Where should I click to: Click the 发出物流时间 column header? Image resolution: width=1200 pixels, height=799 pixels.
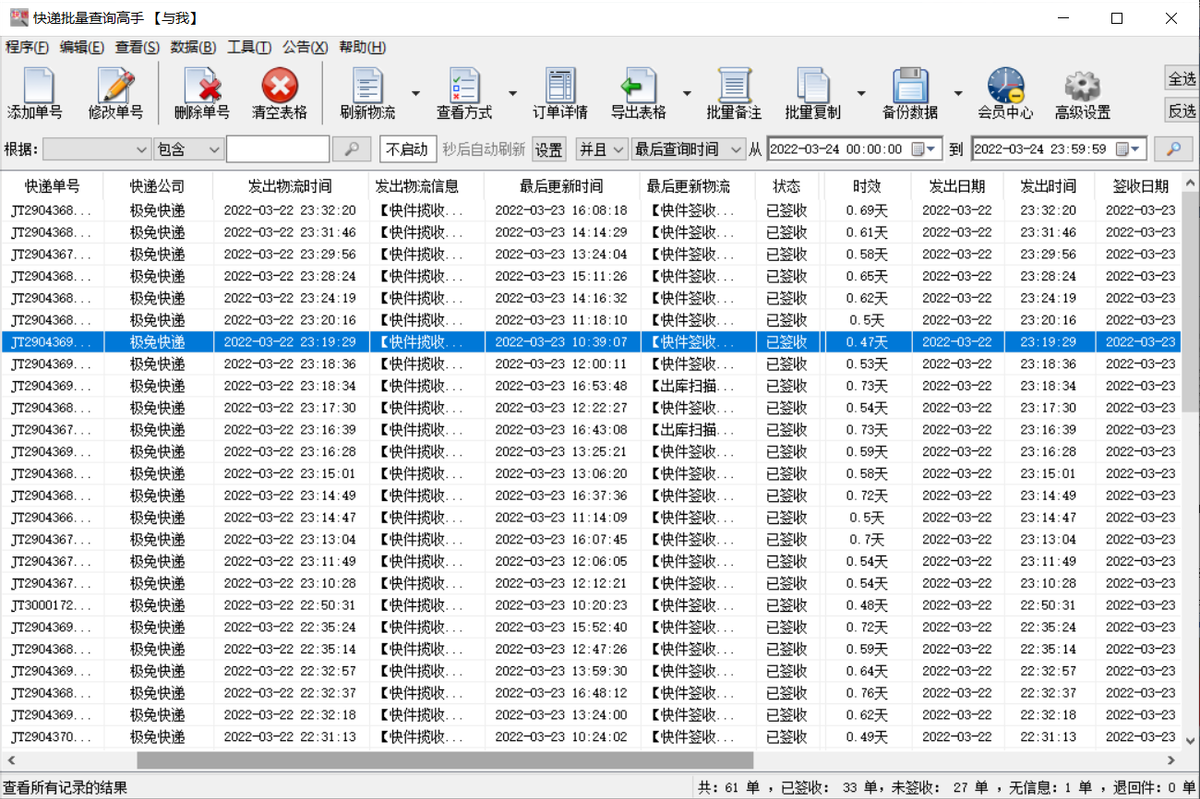[x=290, y=186]
